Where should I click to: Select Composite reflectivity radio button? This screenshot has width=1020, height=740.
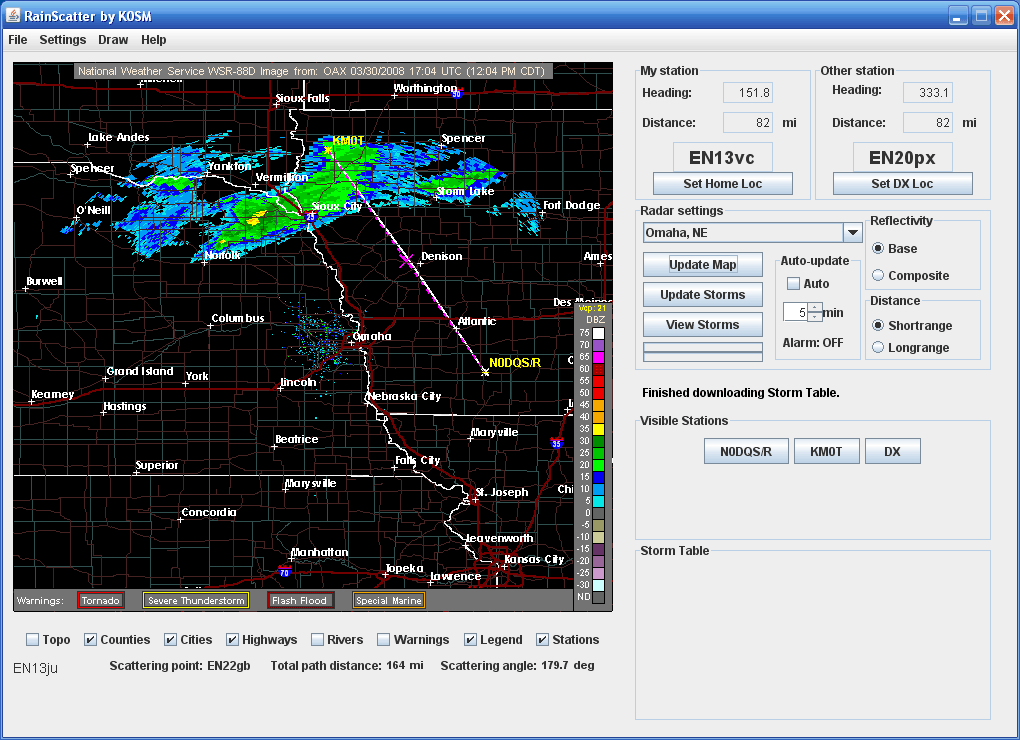click(x=878, y=276)
